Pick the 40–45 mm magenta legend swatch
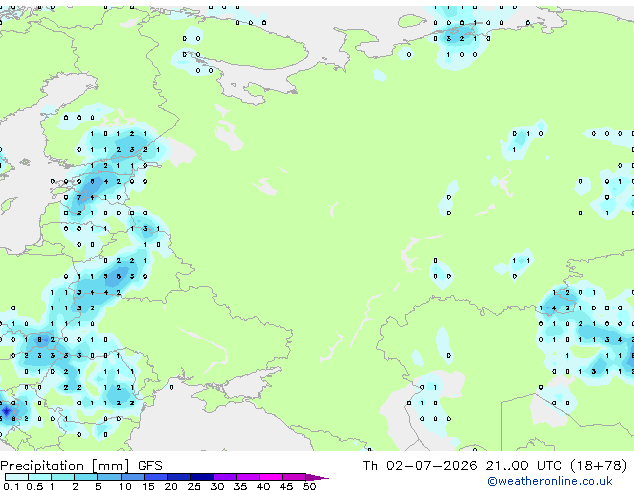This screenshot has height=490, width=634. coord(271,477)
